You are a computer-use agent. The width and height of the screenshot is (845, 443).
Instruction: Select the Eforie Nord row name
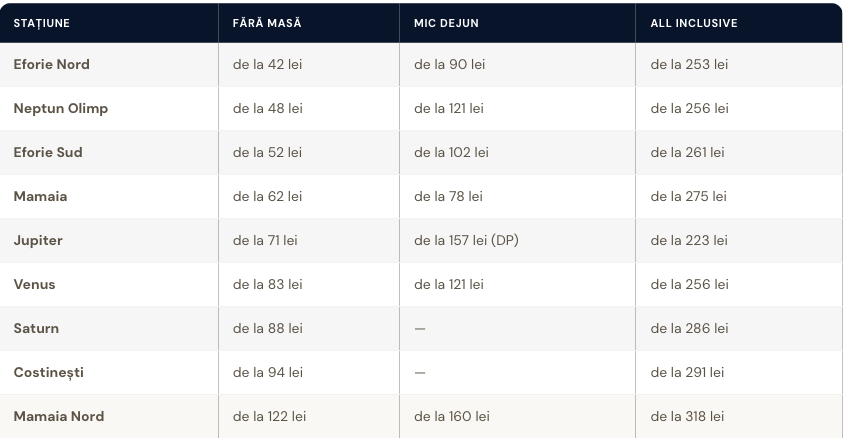pos(52,64)
